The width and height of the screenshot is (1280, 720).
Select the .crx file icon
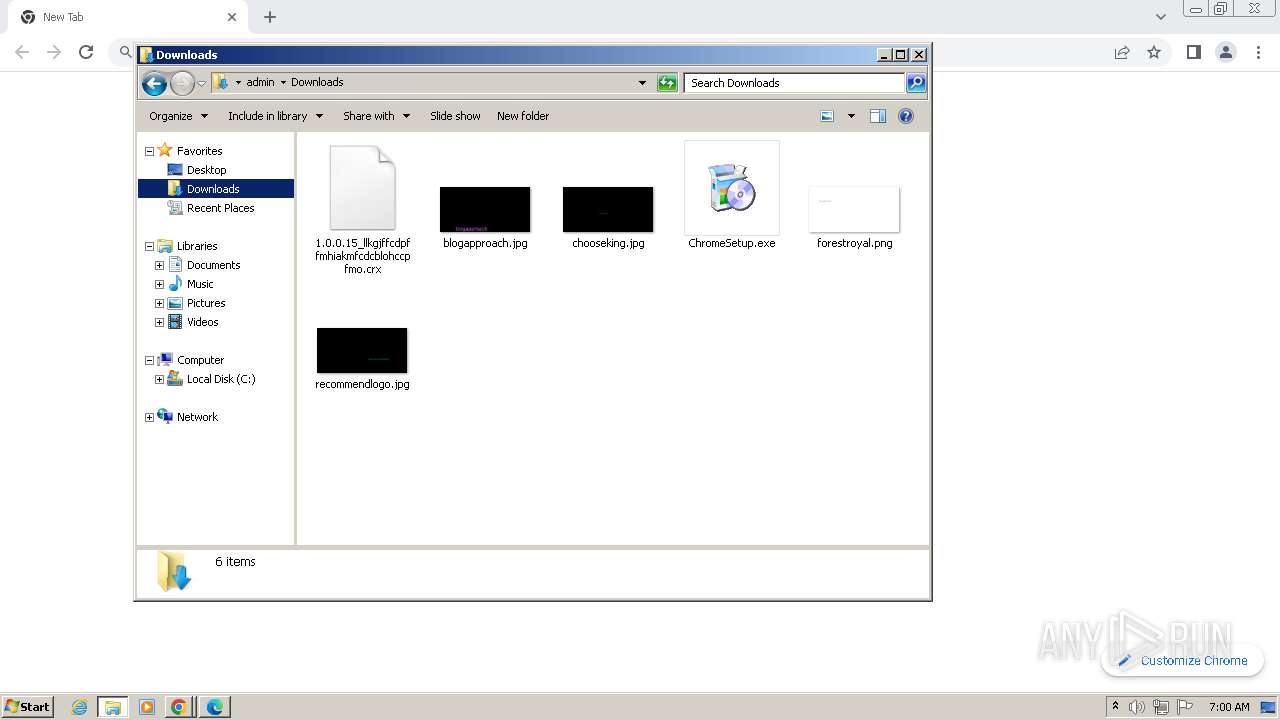[362, 187]
